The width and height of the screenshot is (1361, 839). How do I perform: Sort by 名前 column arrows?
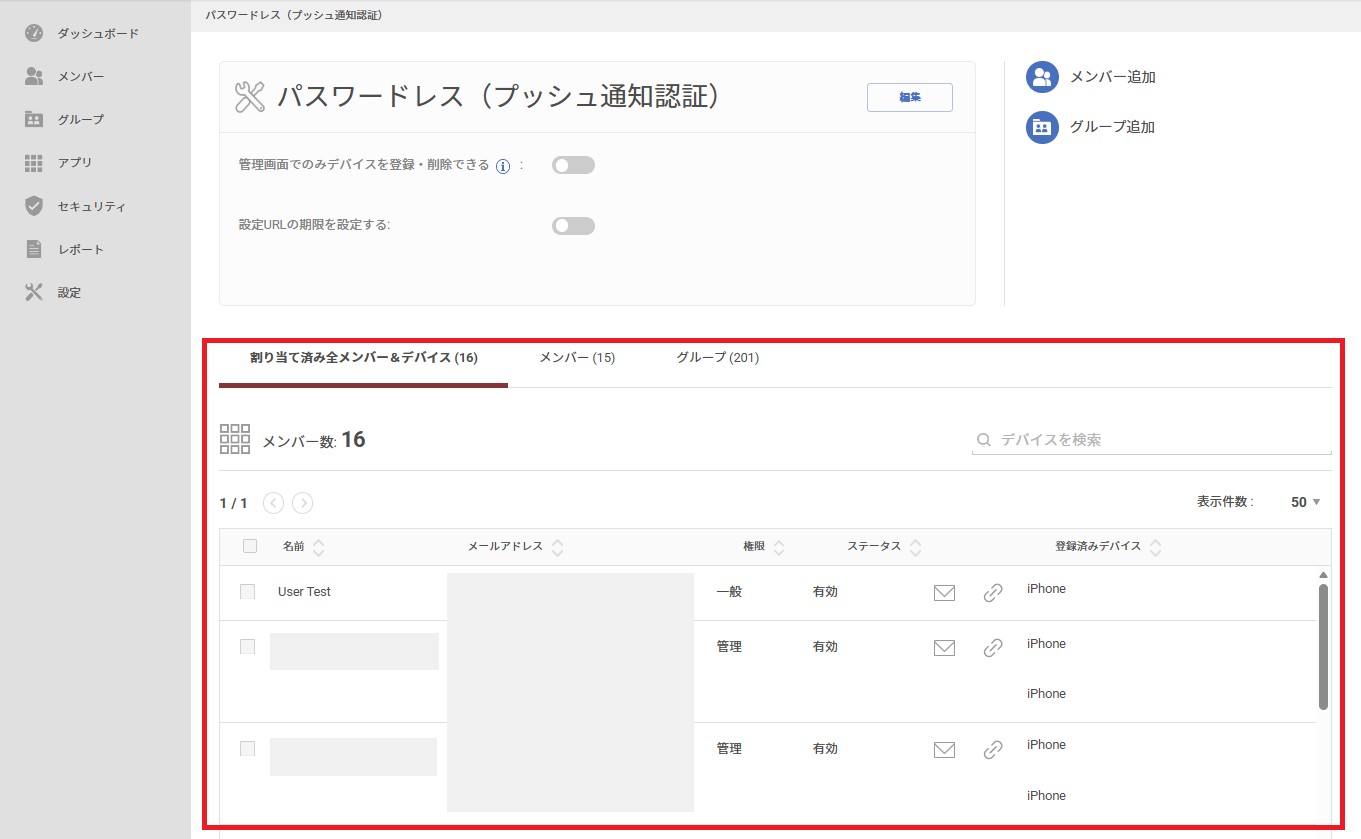point(319,547)
